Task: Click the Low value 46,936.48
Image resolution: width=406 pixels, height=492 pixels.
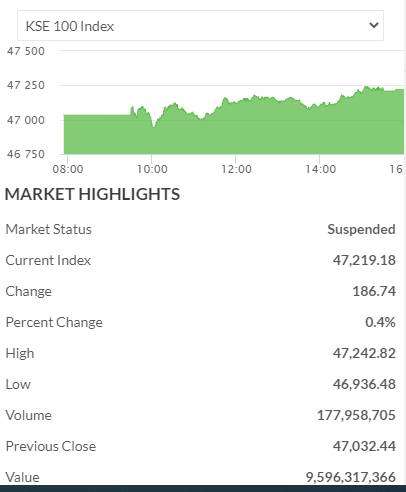Action: (364, 384)
